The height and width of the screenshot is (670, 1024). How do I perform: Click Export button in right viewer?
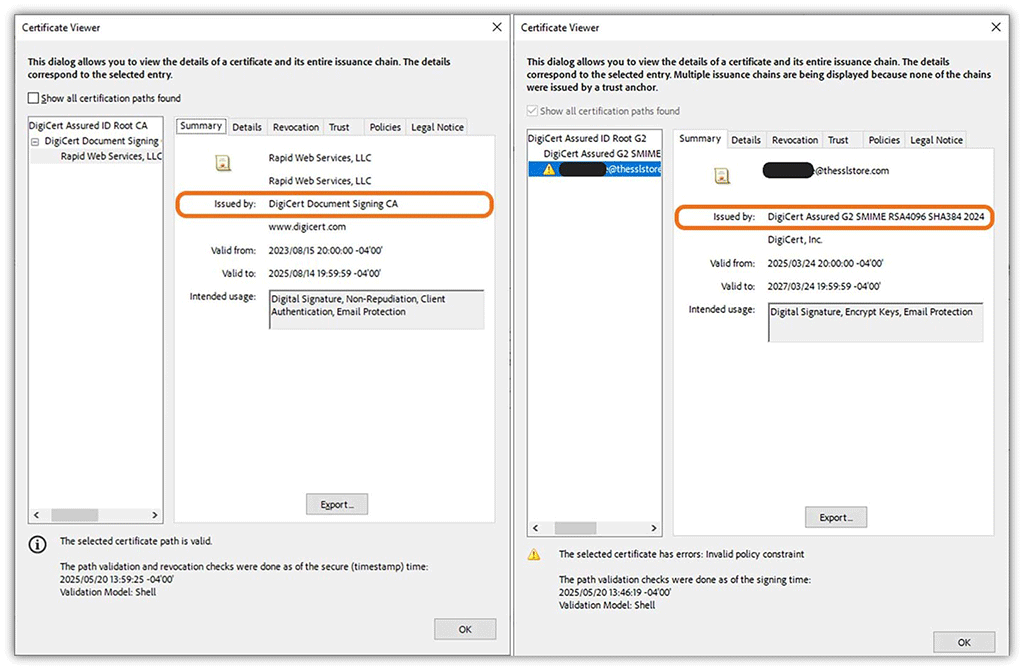click(836, 517)
